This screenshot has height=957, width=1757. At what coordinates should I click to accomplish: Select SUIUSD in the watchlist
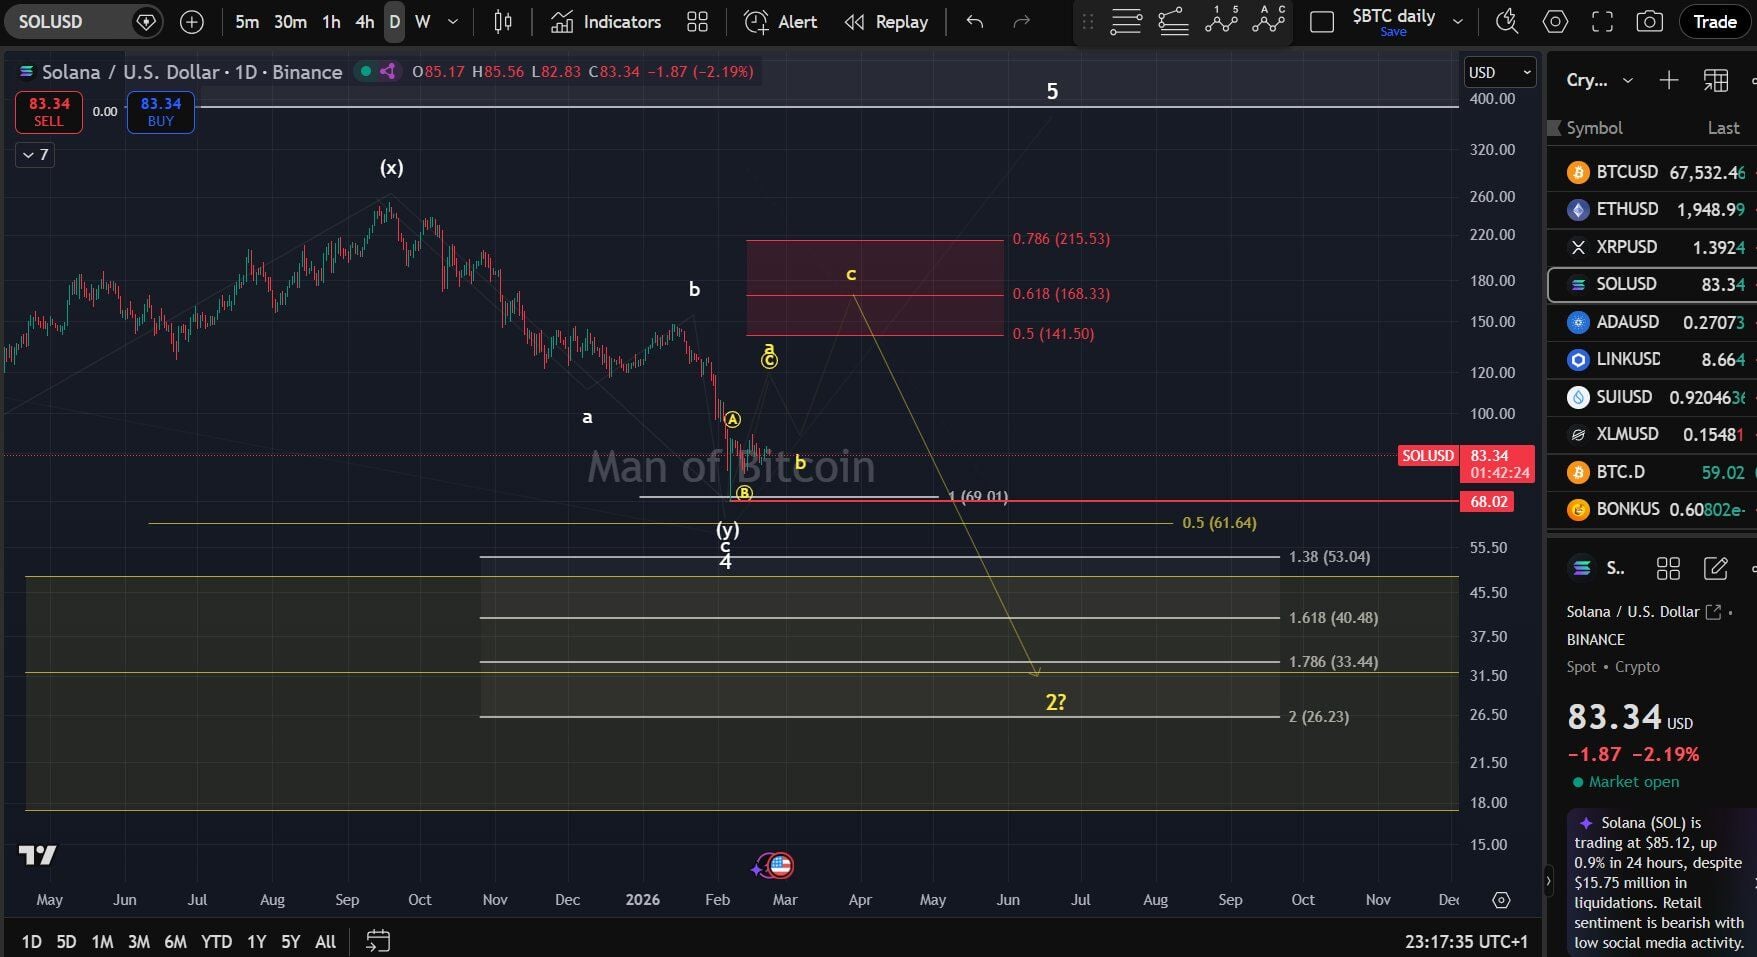(1652, 397)
